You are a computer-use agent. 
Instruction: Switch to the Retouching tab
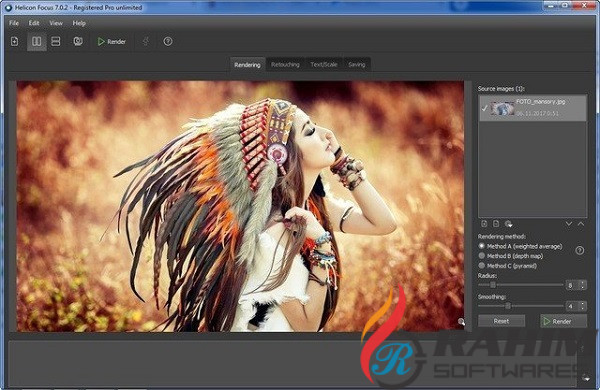coord(285,65)
